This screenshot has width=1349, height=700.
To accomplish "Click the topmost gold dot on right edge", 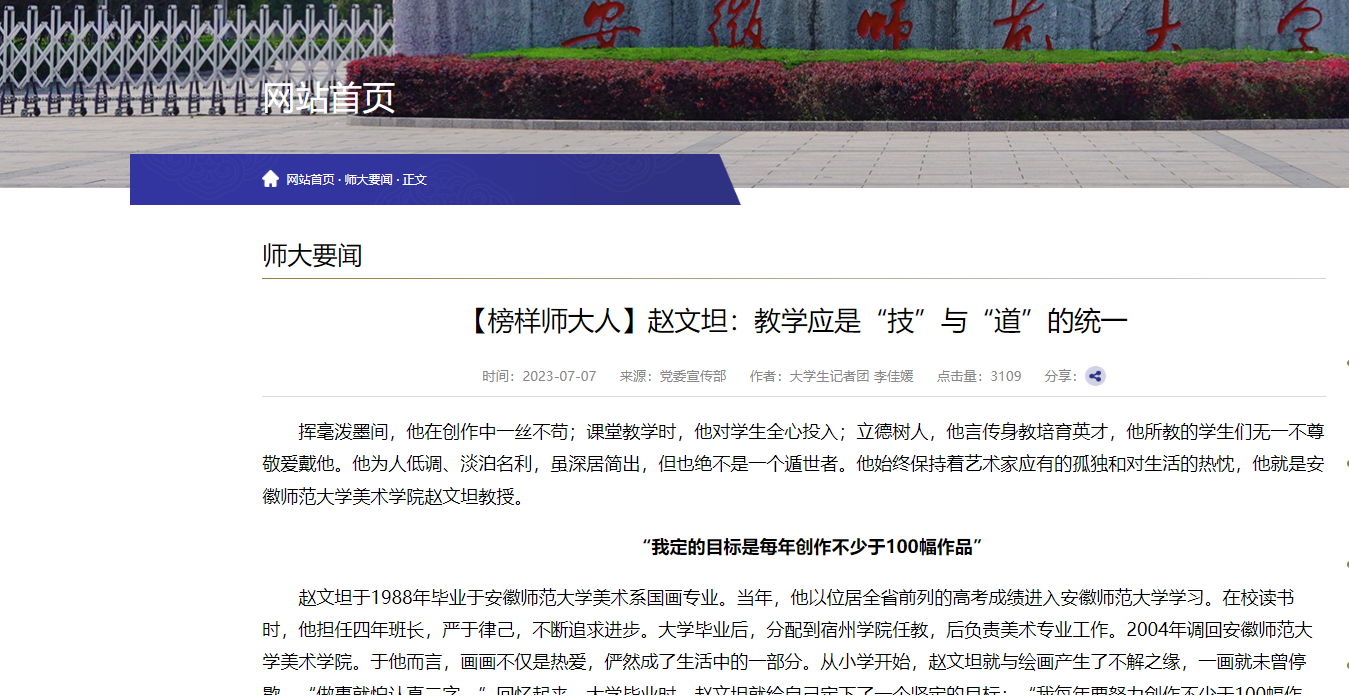I will [x=1346, y=363].
